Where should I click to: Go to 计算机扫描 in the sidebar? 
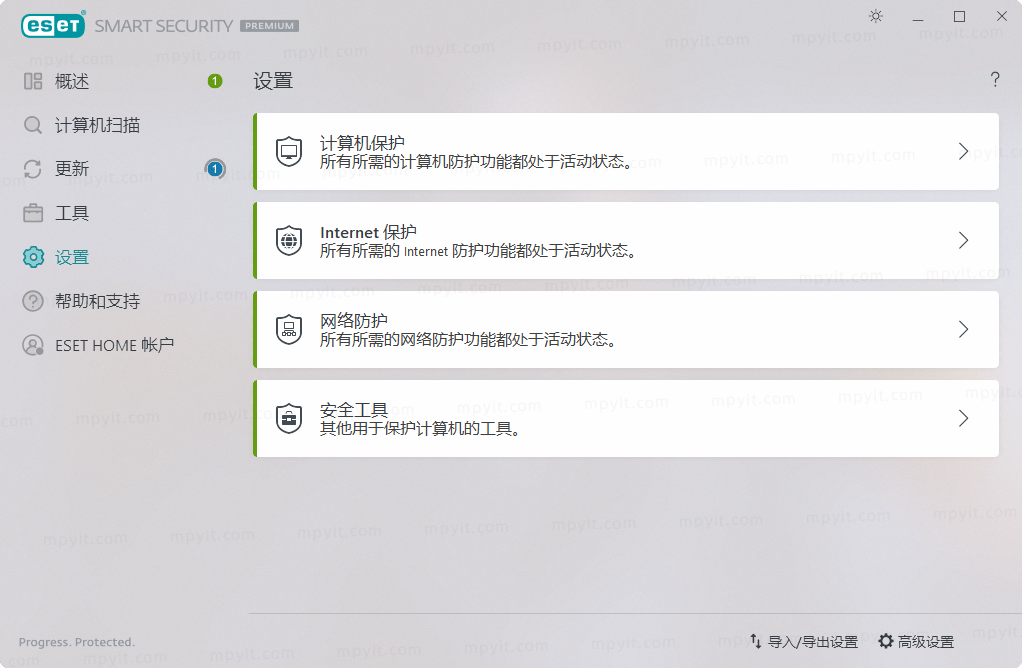(x=97, y=125)
